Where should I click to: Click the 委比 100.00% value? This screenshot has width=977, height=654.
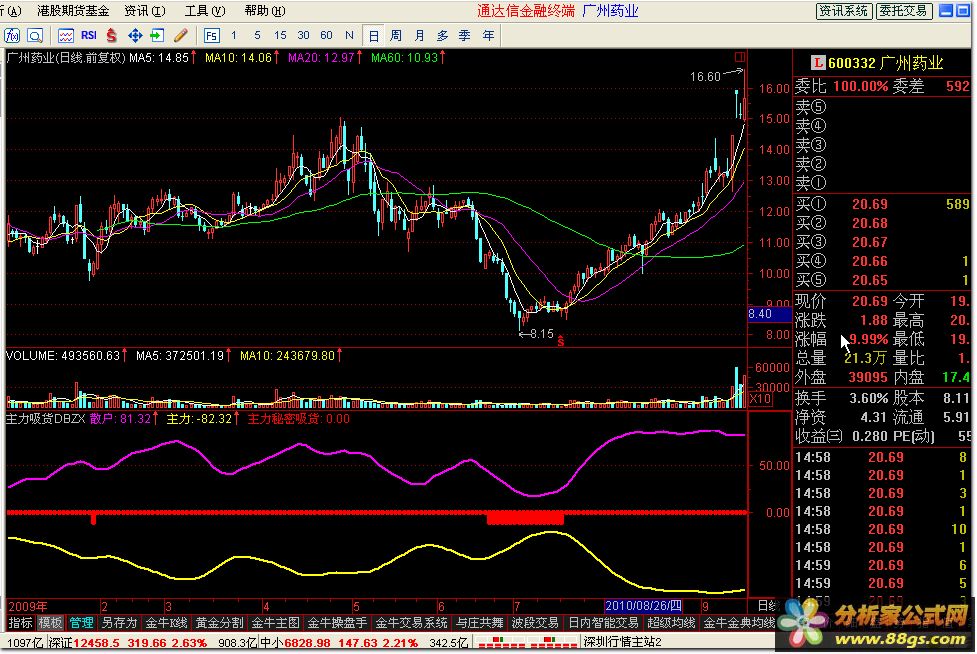click(x=860, y=87)
